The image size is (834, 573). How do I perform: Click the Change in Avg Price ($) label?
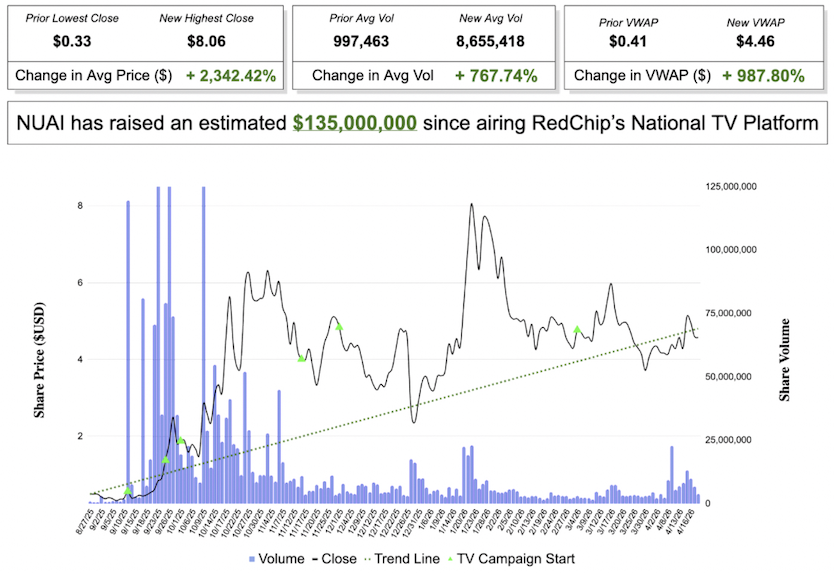click(94, 76)
